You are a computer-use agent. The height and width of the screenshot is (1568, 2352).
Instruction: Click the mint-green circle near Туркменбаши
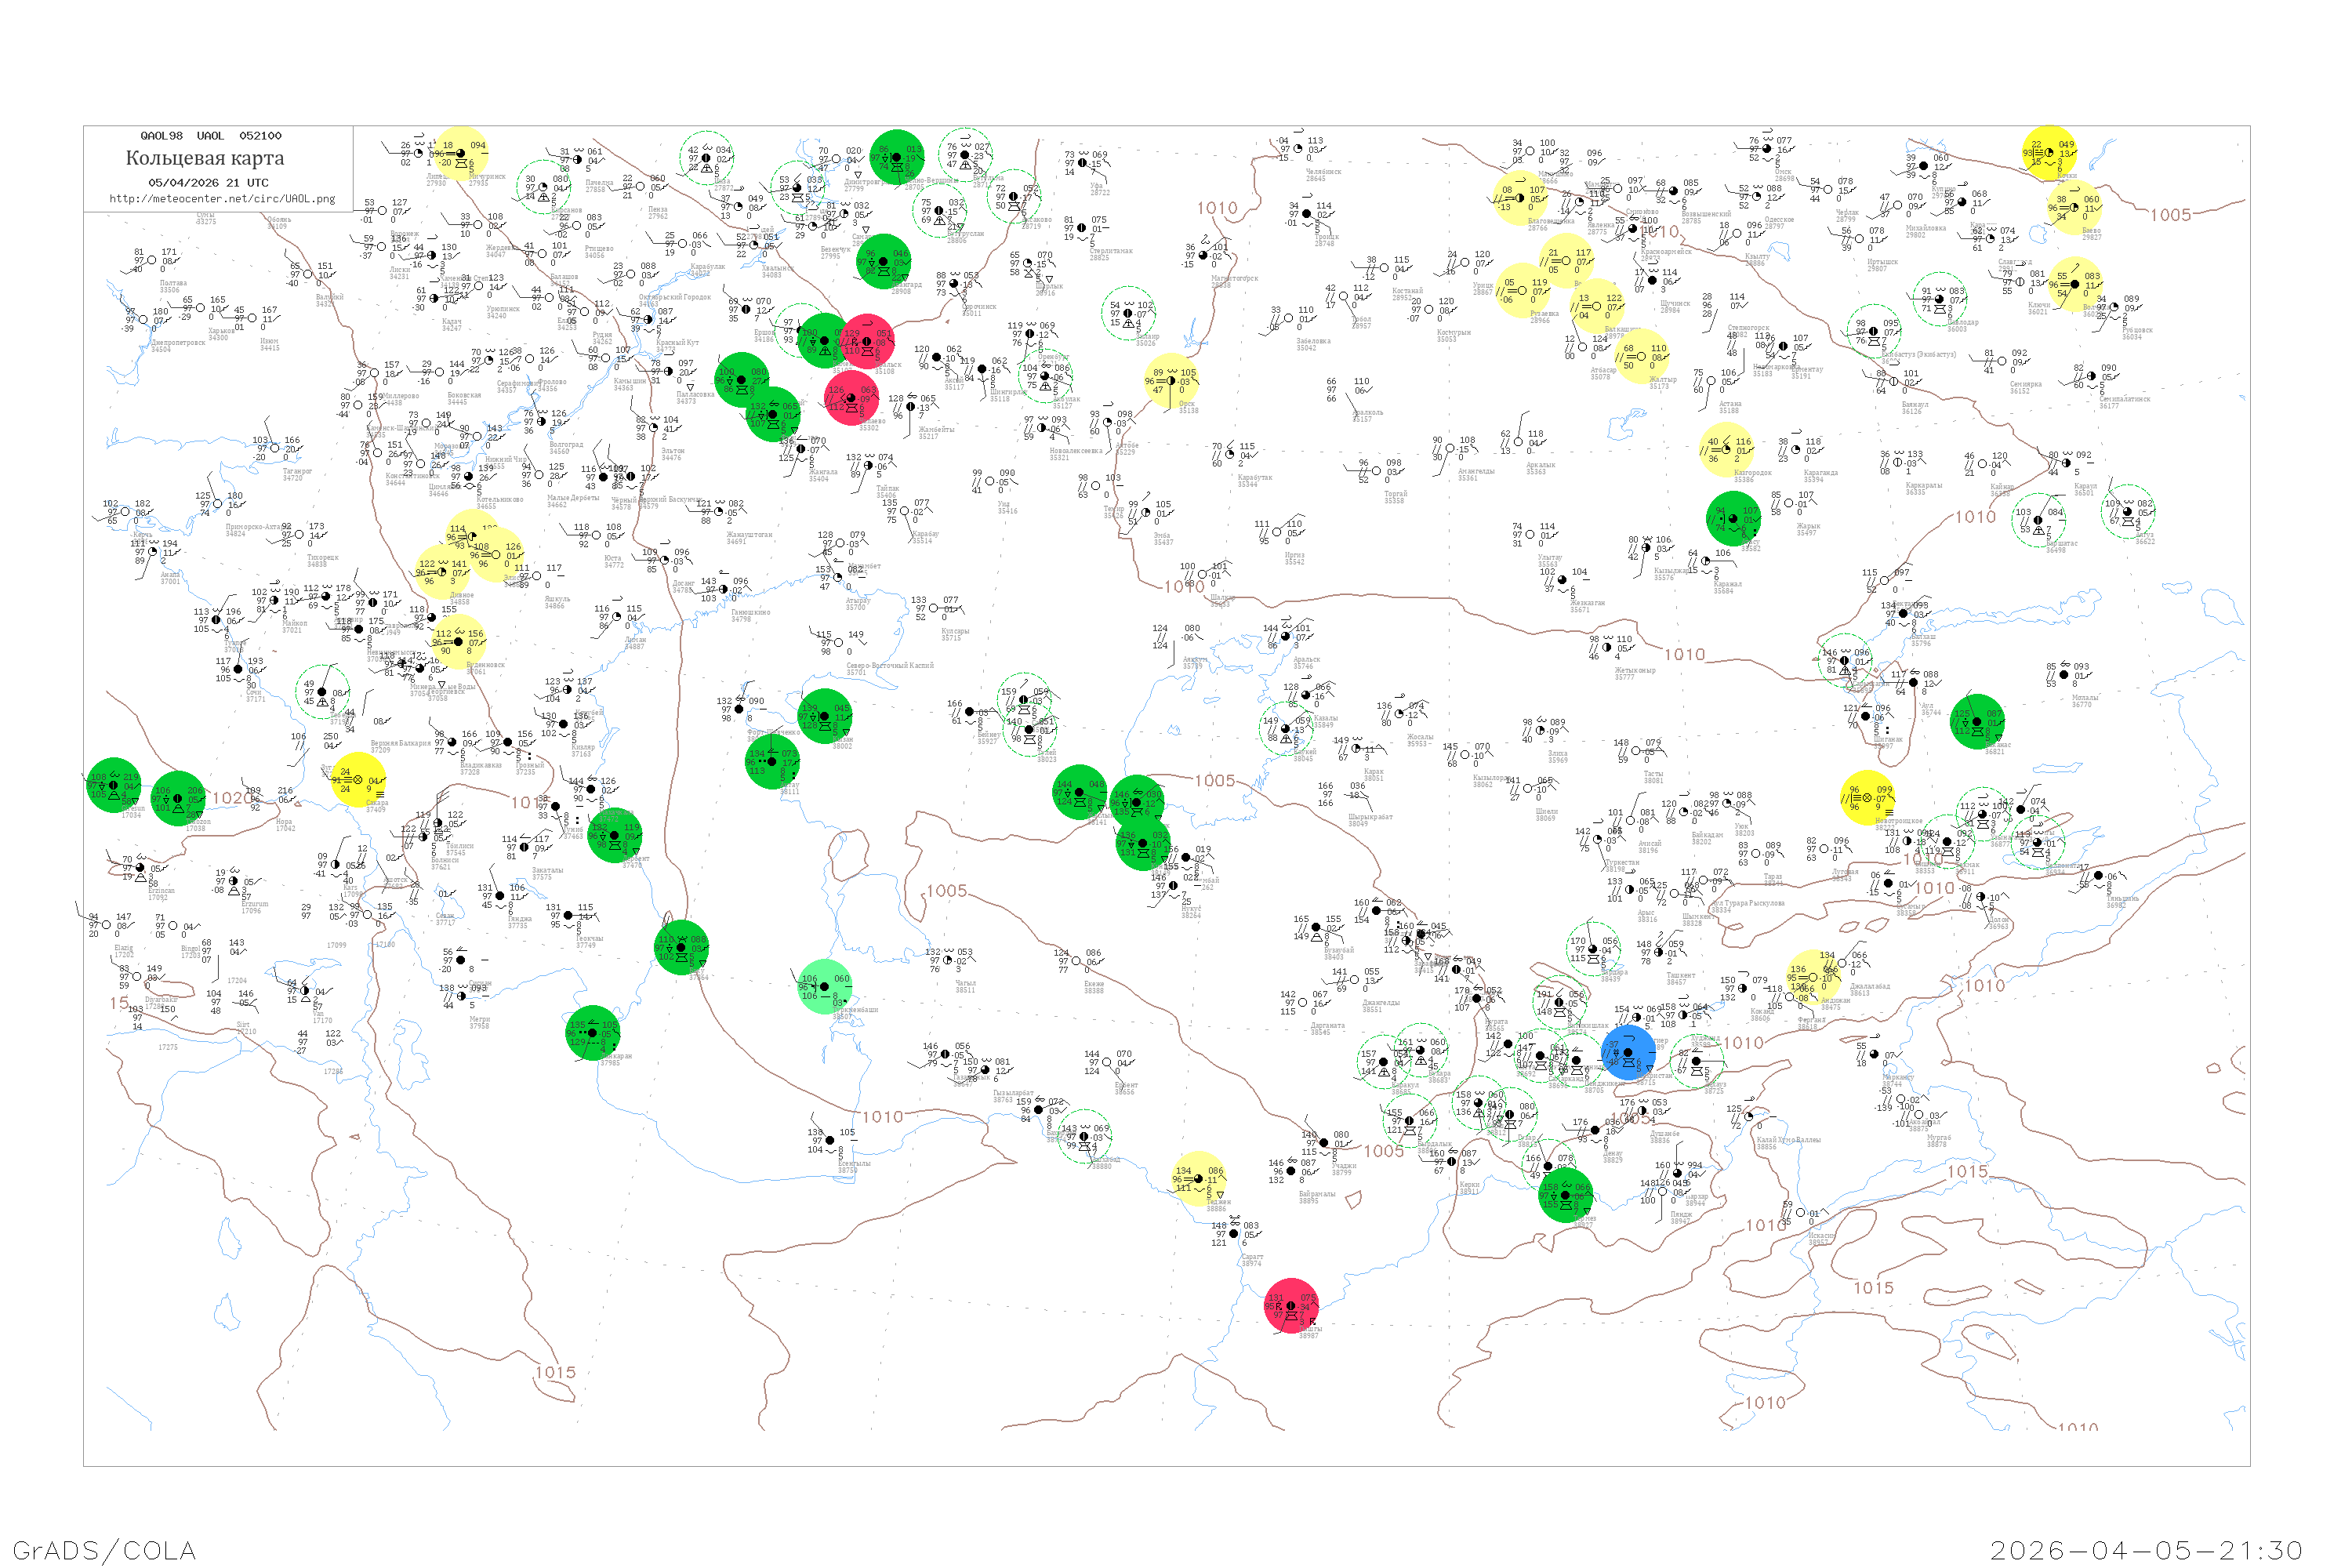pyautogui.click(x=824, y=986)
